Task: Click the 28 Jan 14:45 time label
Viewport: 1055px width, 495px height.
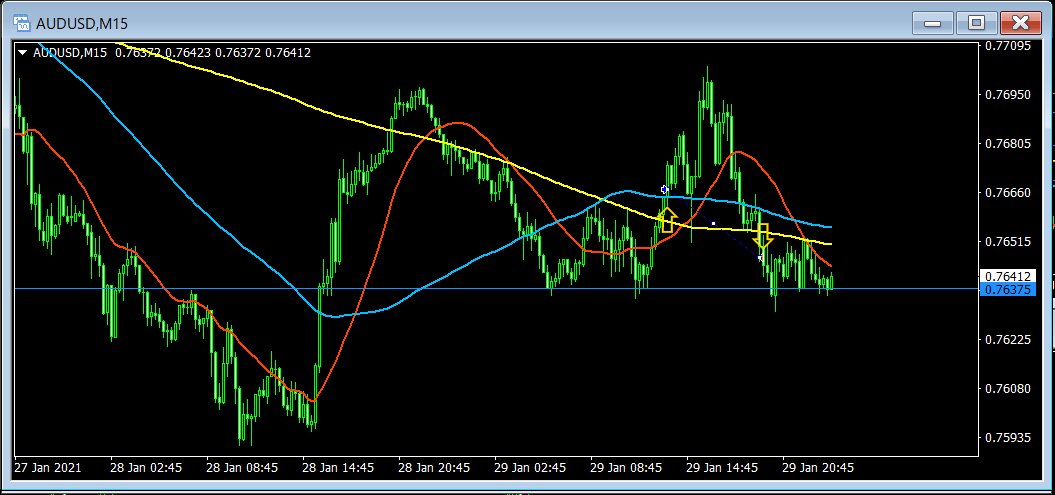Action: coord(338,467)
